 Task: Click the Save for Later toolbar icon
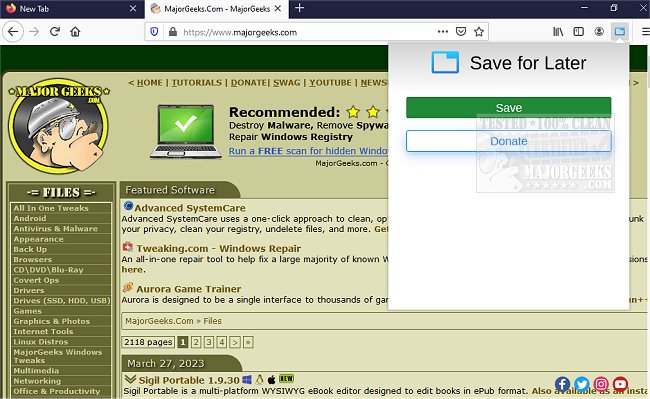(620, 31)
